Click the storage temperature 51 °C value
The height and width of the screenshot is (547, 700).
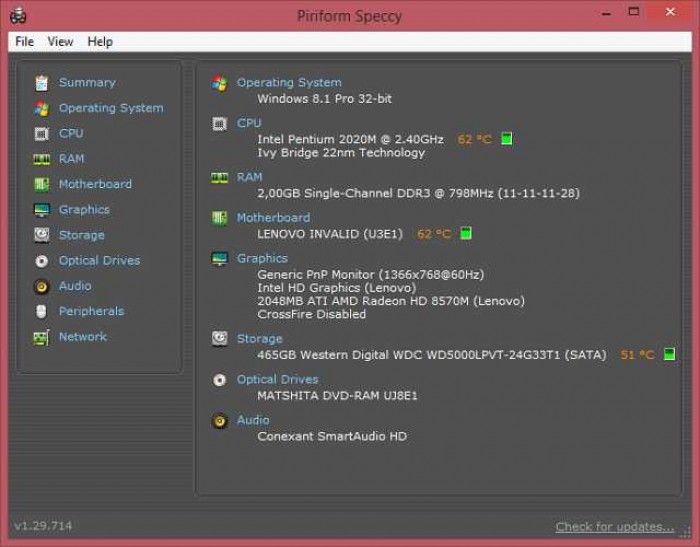click(x=638, y=355)
